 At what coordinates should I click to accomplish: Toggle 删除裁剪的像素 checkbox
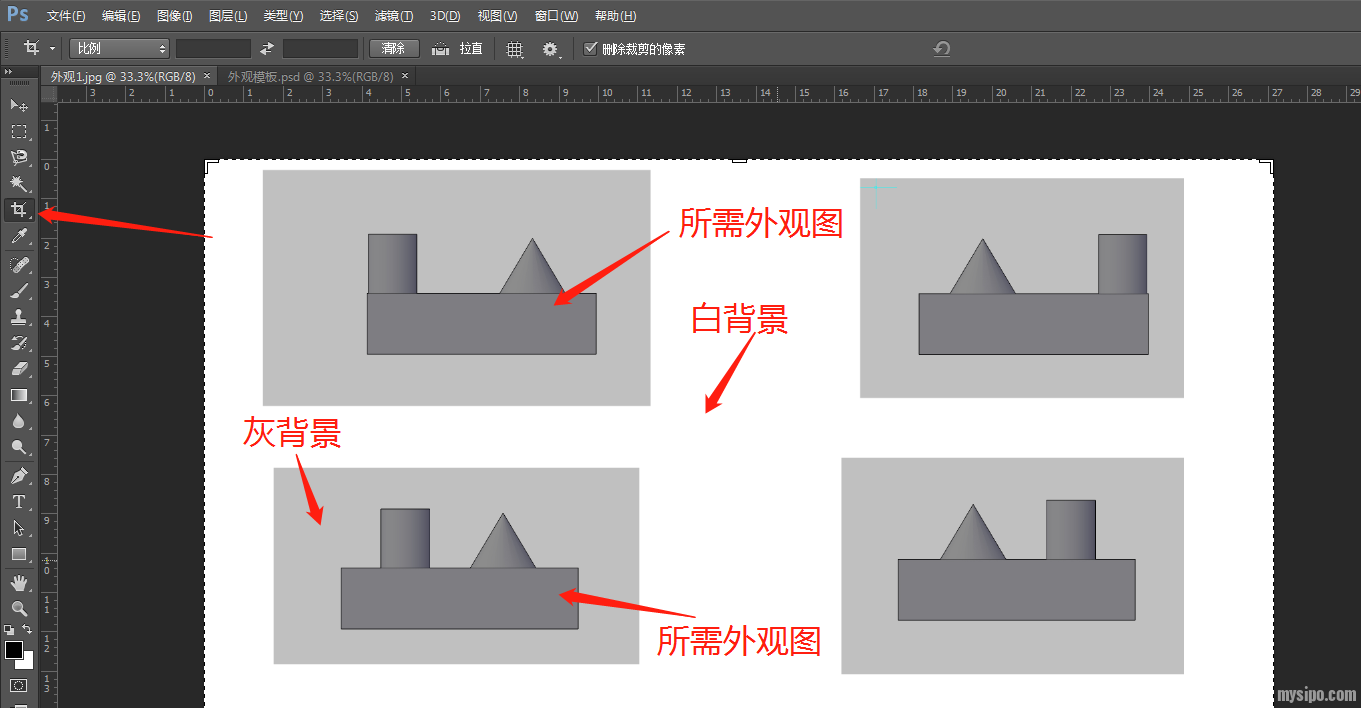point(591,48)
